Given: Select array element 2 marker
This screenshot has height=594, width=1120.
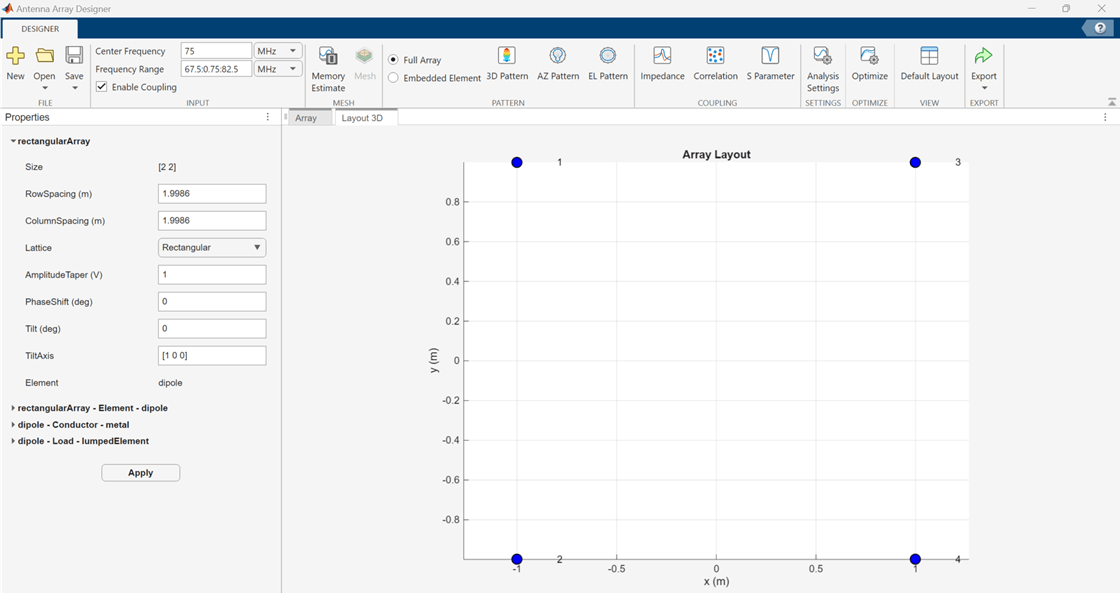Looking at the screenshot, I should click(x=517, y=559).
